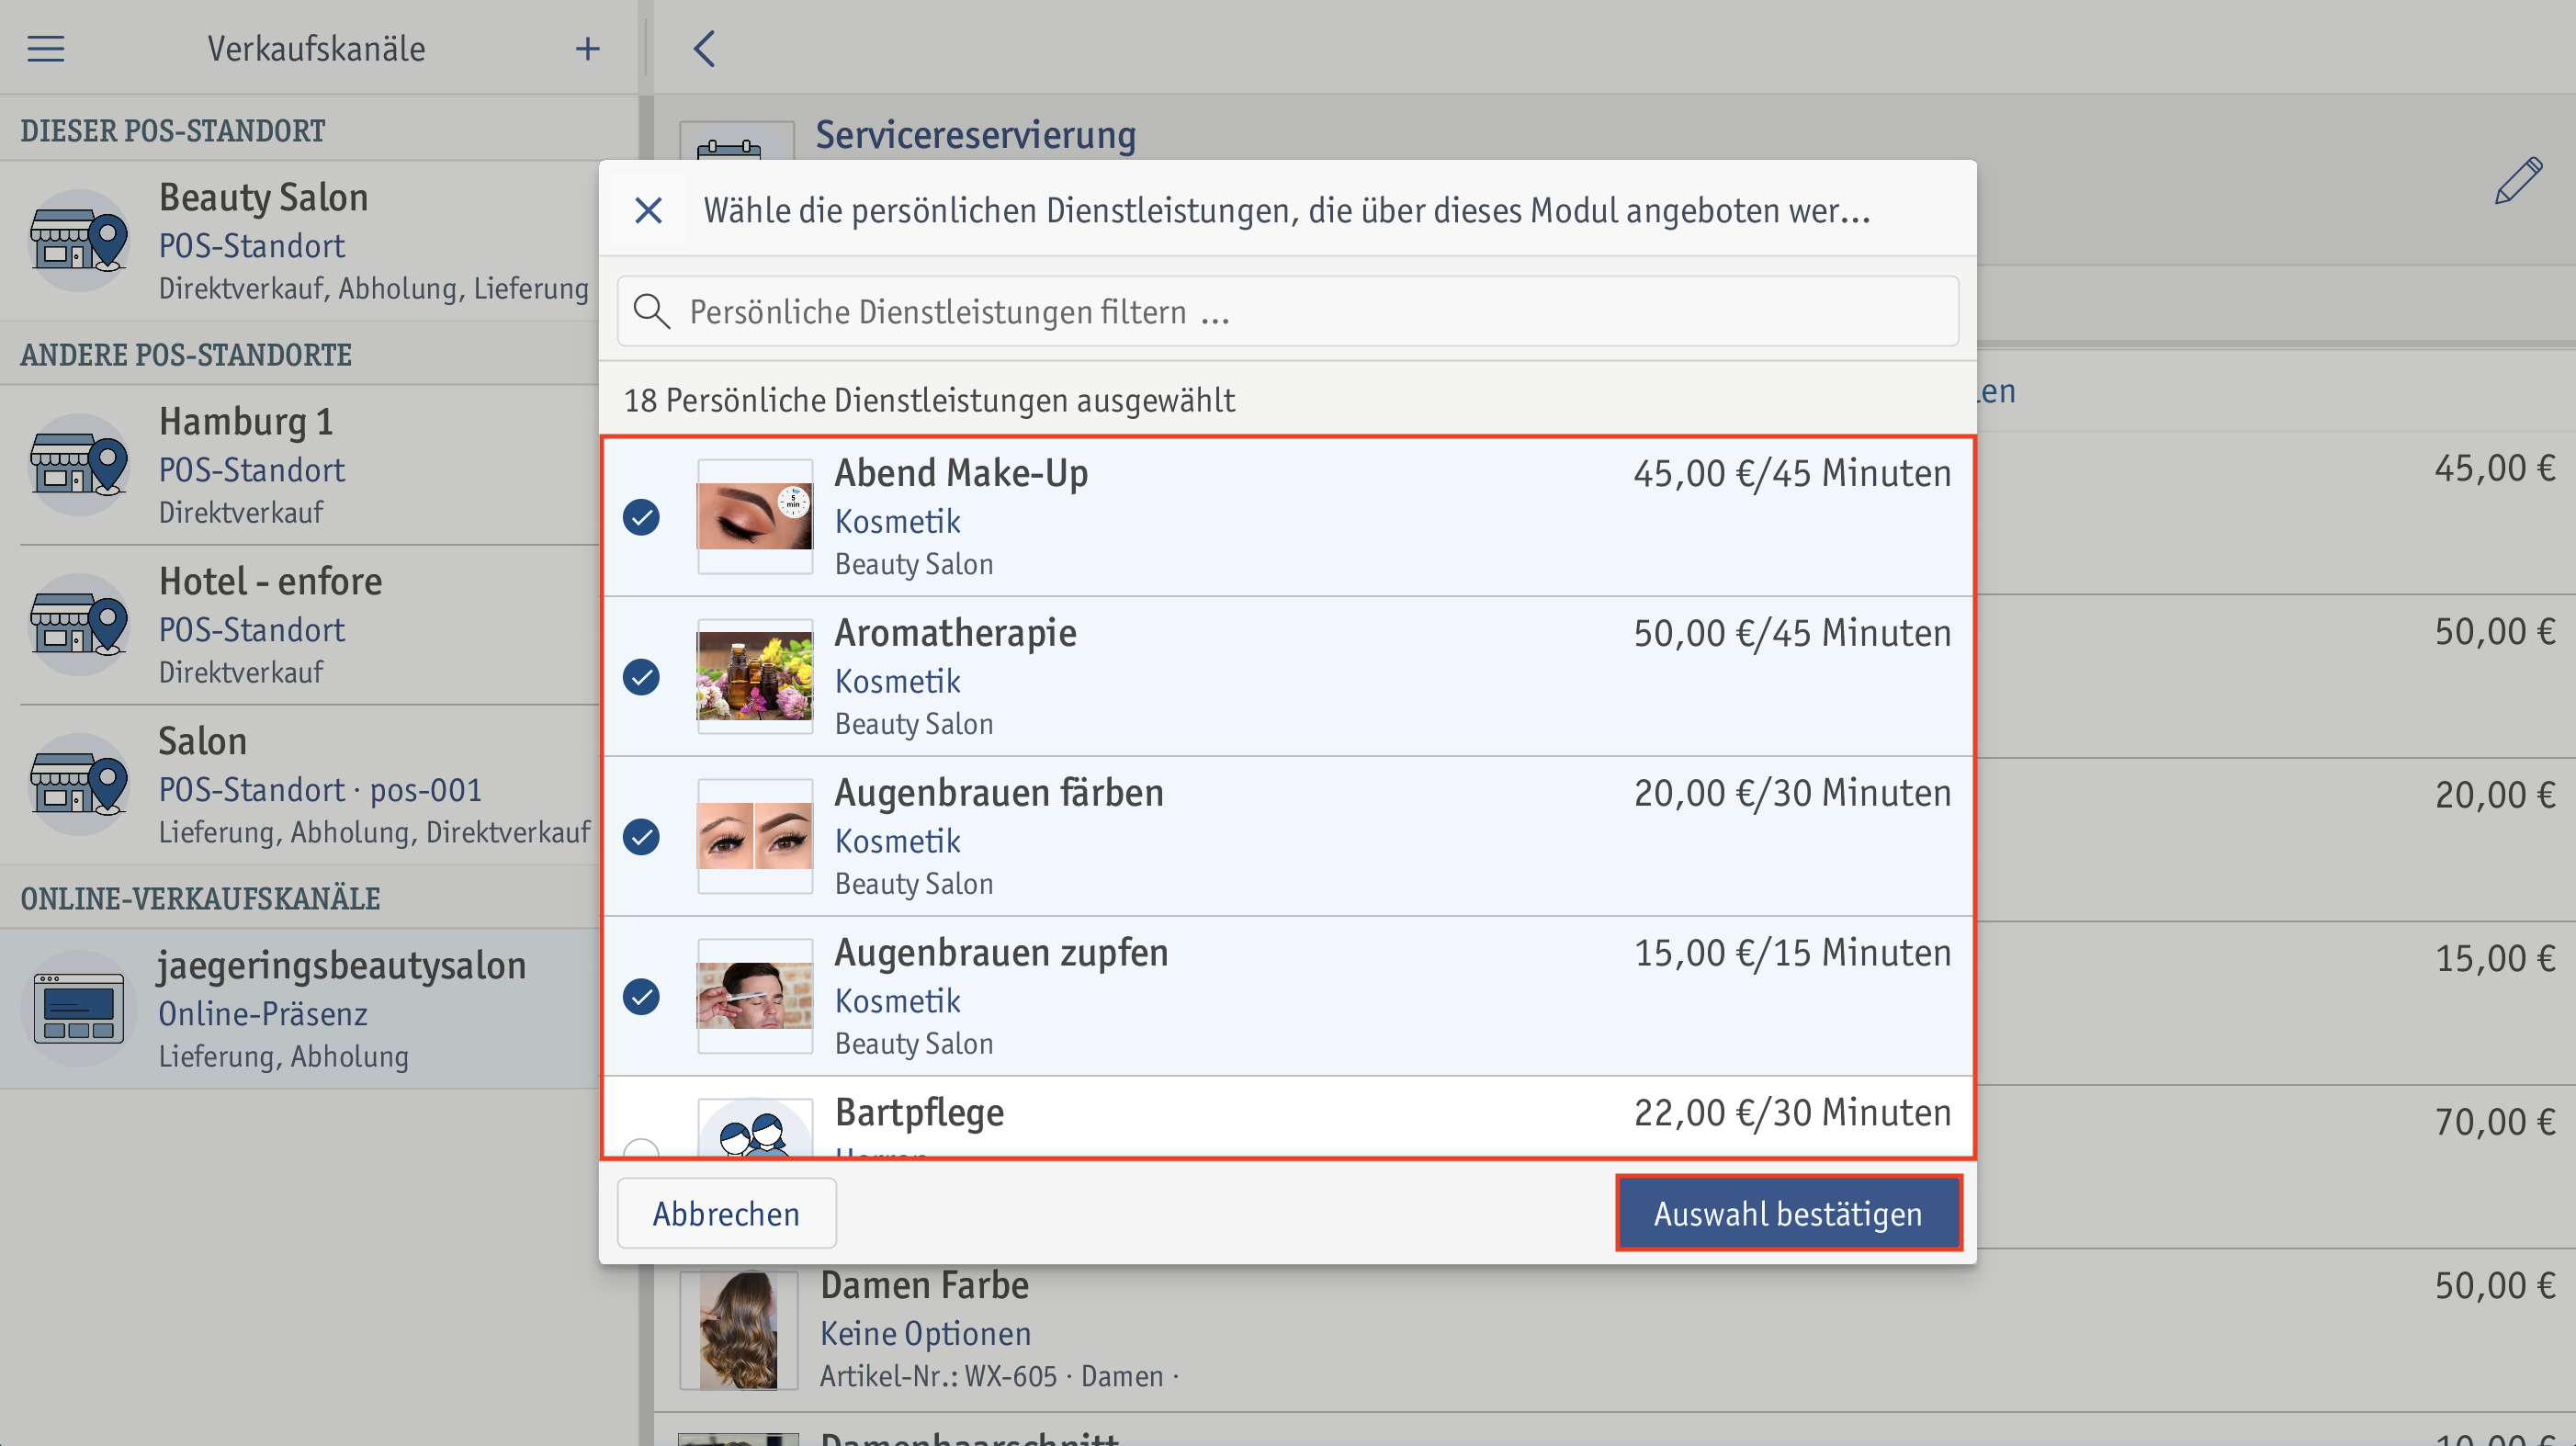Screen dimensions: 2576x1446
Task: Click the pencil edit icon
Action: [2517, 181]
